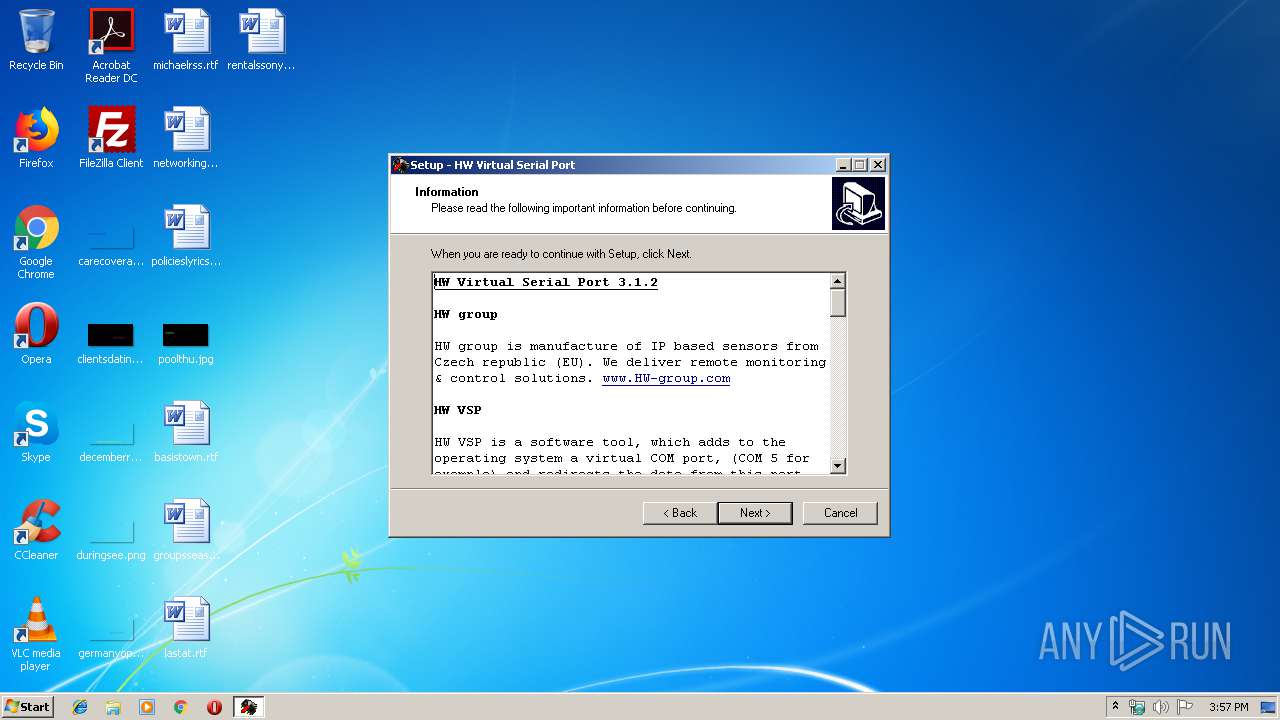1280x720 pixels.
Task: Select the 'HW VSP' heading text
Action: 457,411
